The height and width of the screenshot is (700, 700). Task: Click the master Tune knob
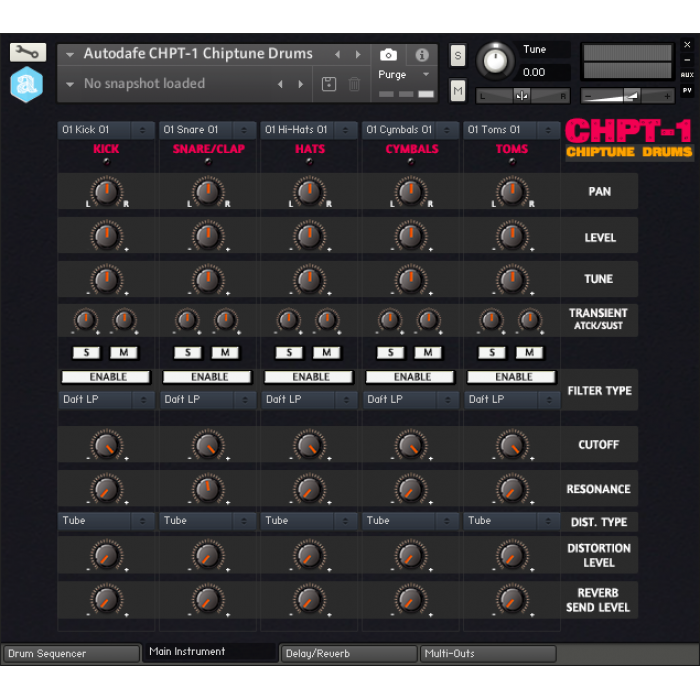coord(495,61)
